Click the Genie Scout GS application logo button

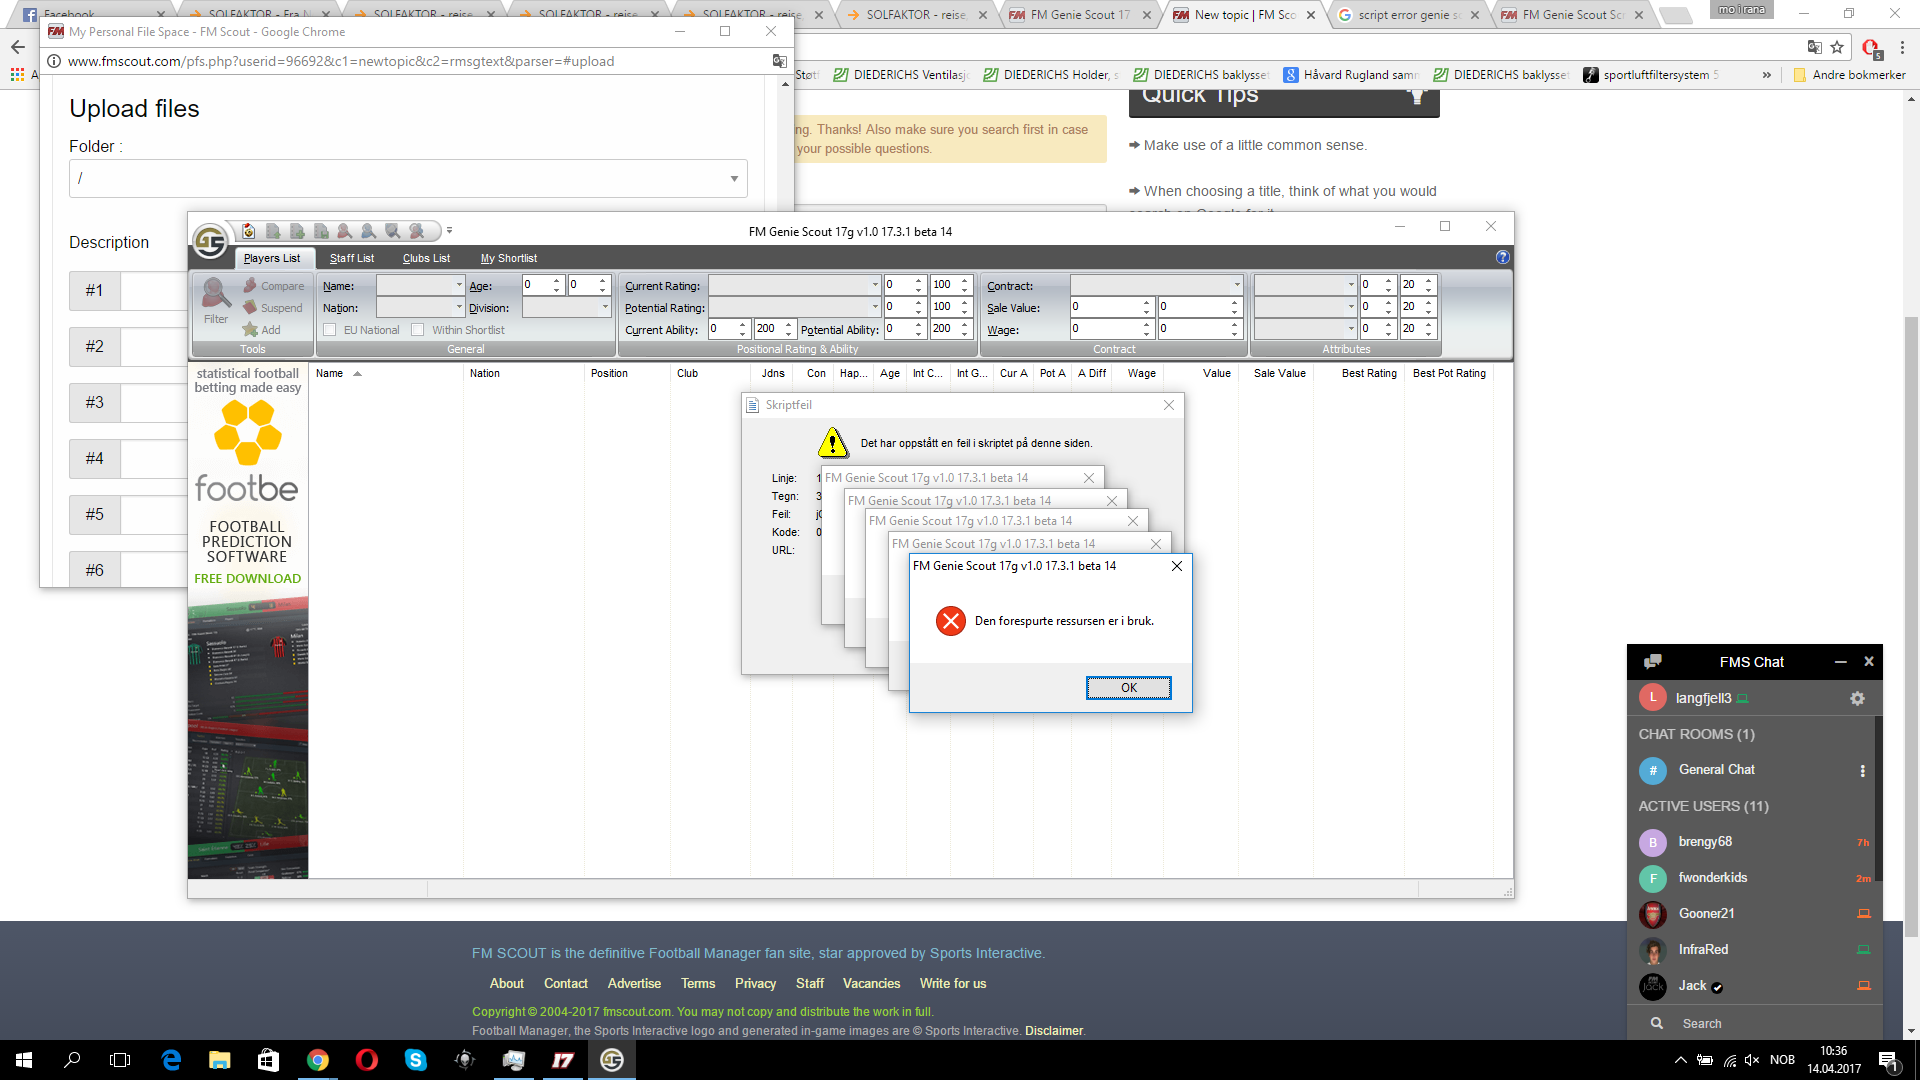210,240
